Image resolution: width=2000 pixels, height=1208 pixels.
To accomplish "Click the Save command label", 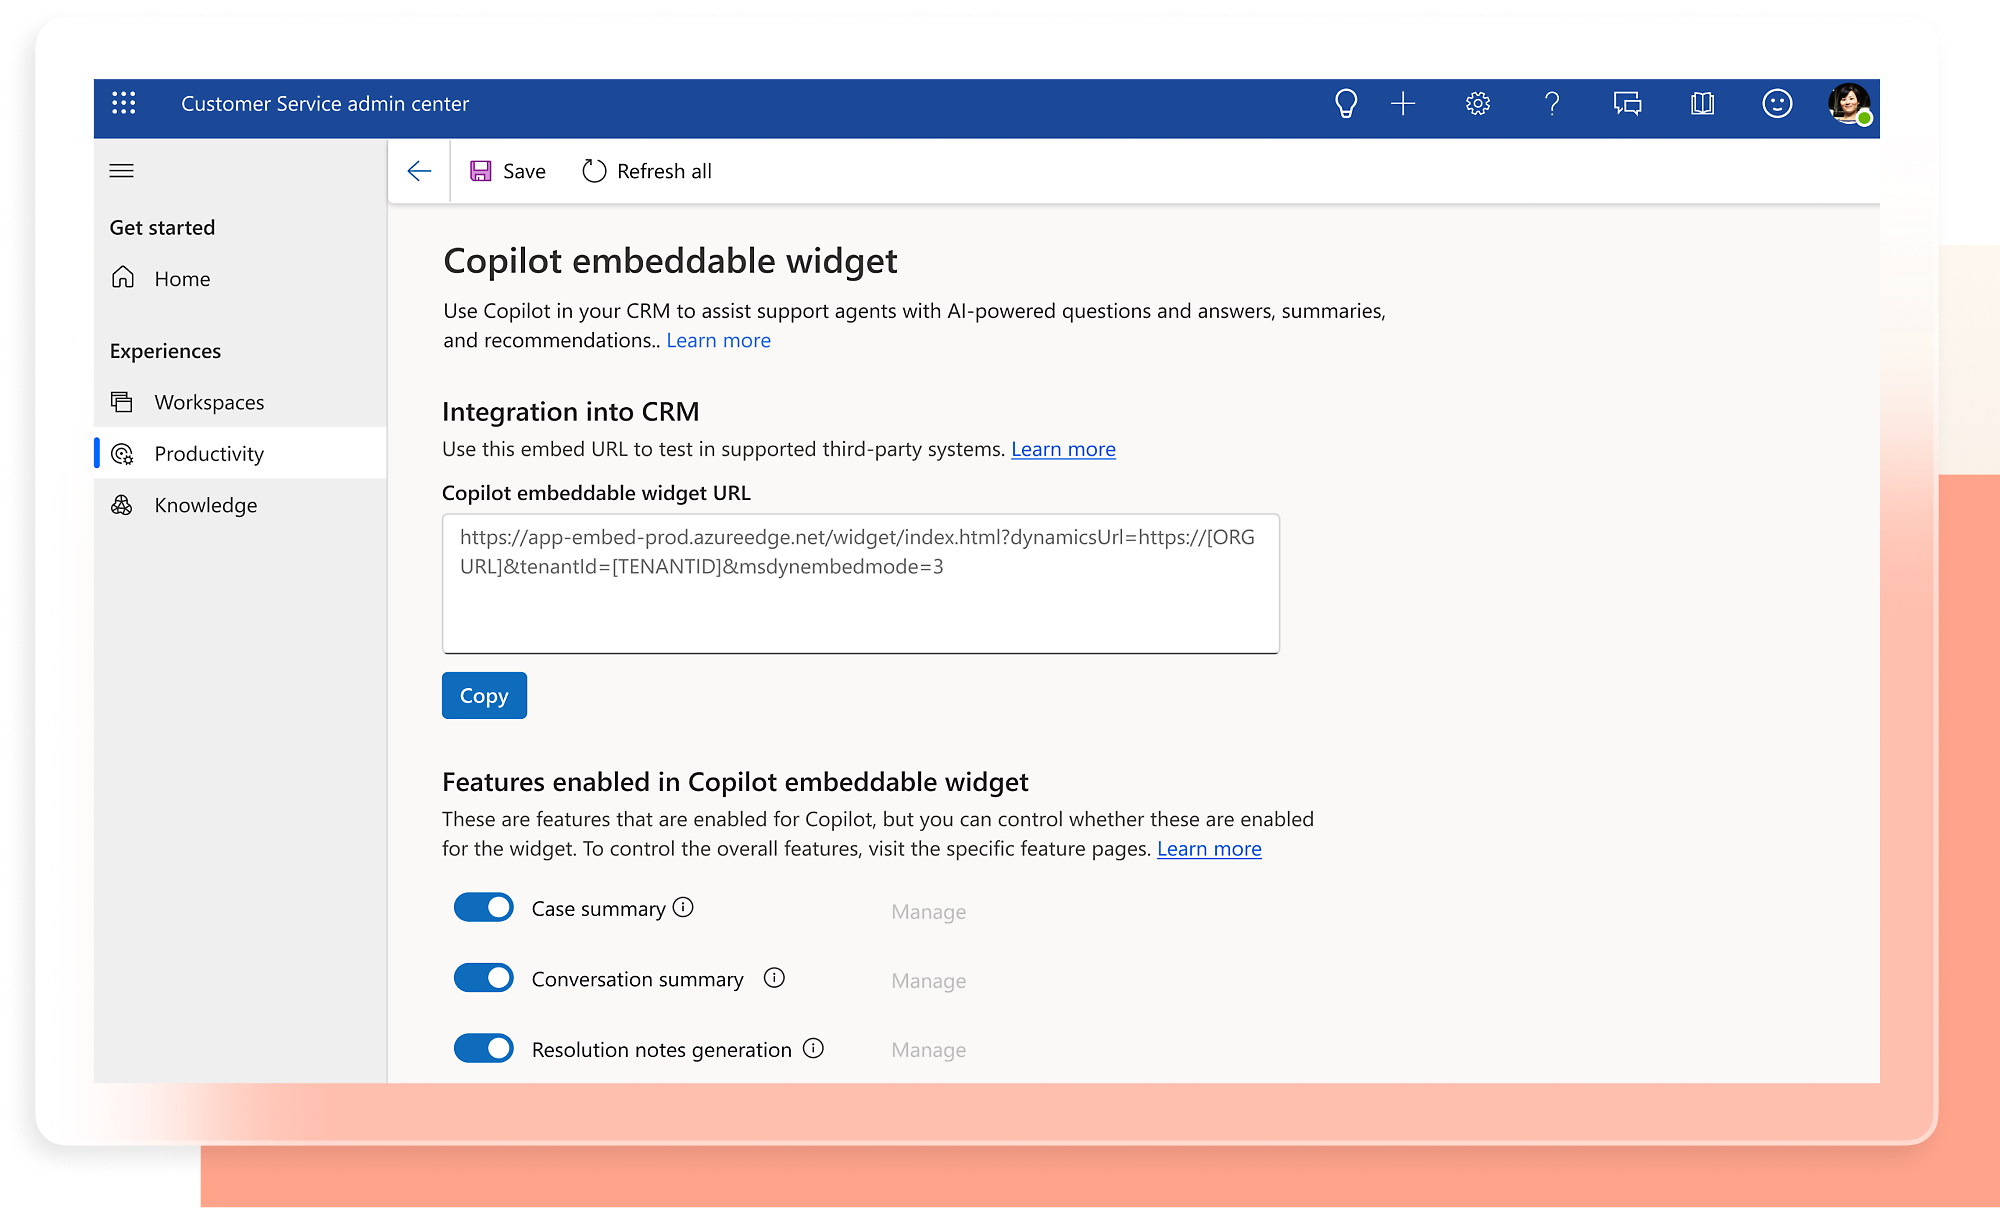I will pyautogui.click(x=524, y=171).
